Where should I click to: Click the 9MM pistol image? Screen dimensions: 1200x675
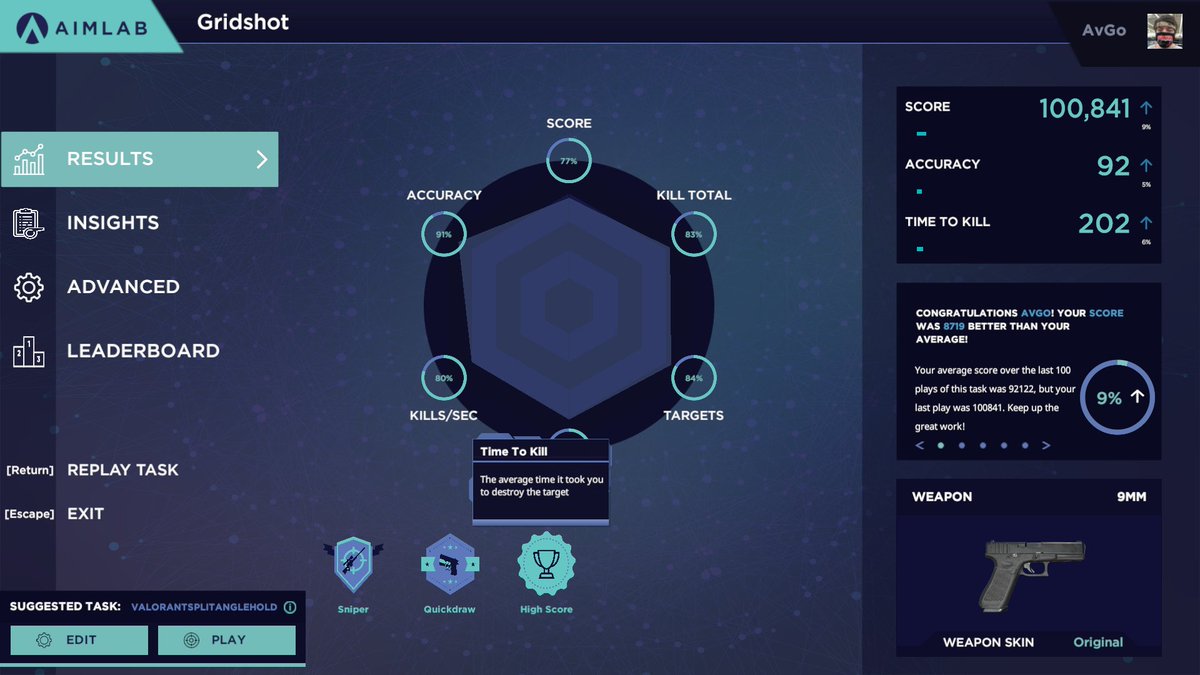(1033, 574)
